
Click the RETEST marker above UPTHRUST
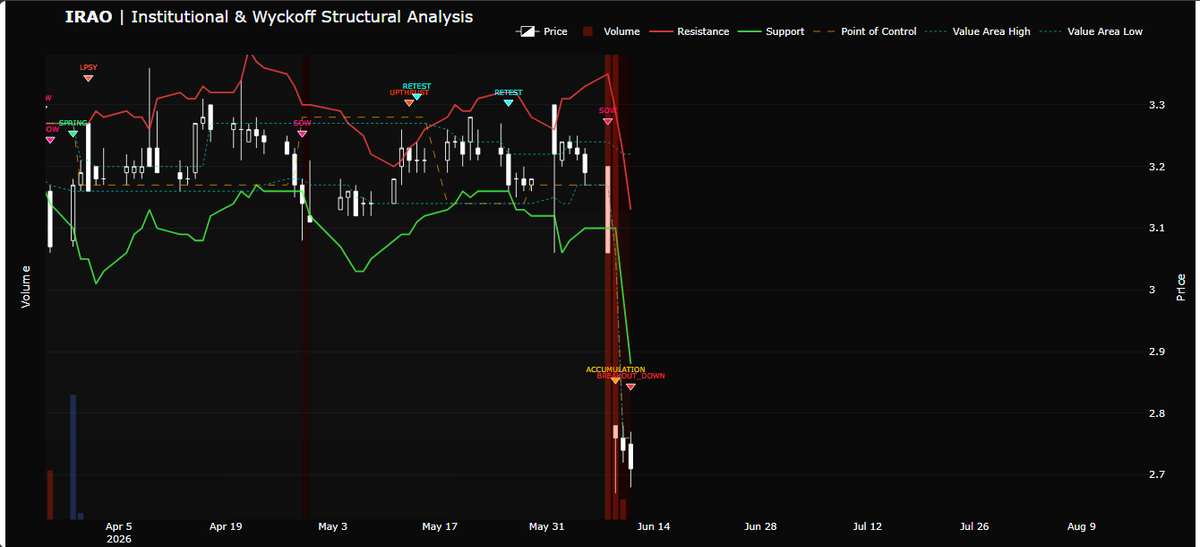417,96
